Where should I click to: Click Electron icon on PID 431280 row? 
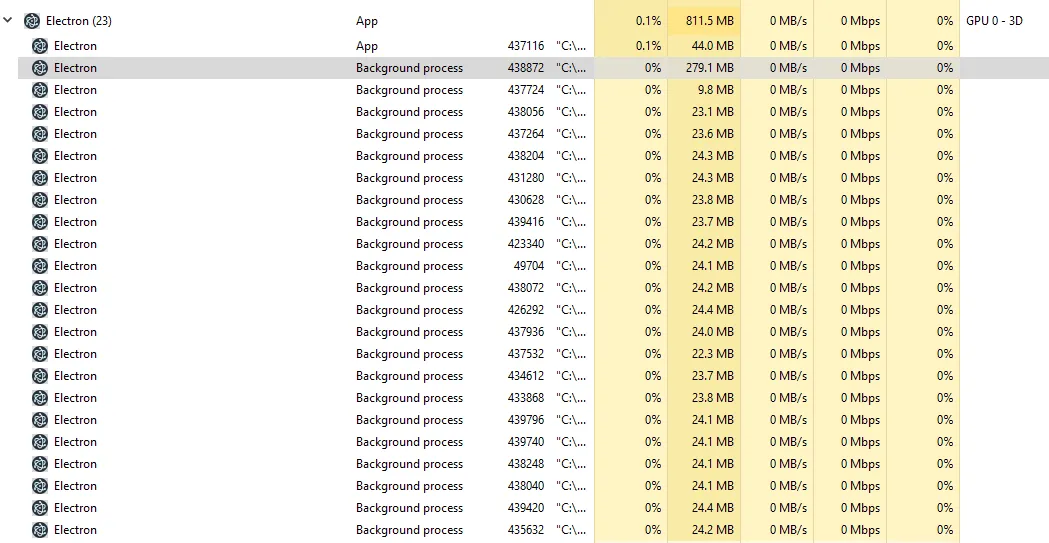click(40, 178)
